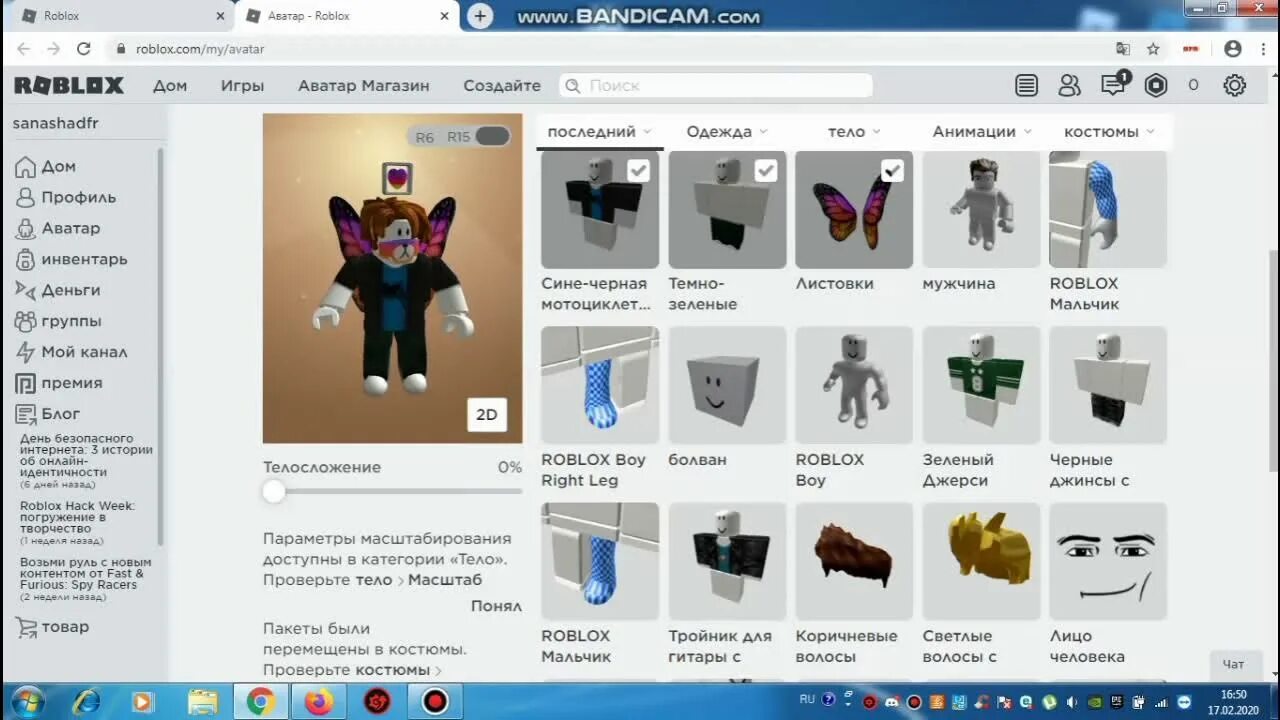Click the translate page icon in address bar

[x=1123, y=49]
